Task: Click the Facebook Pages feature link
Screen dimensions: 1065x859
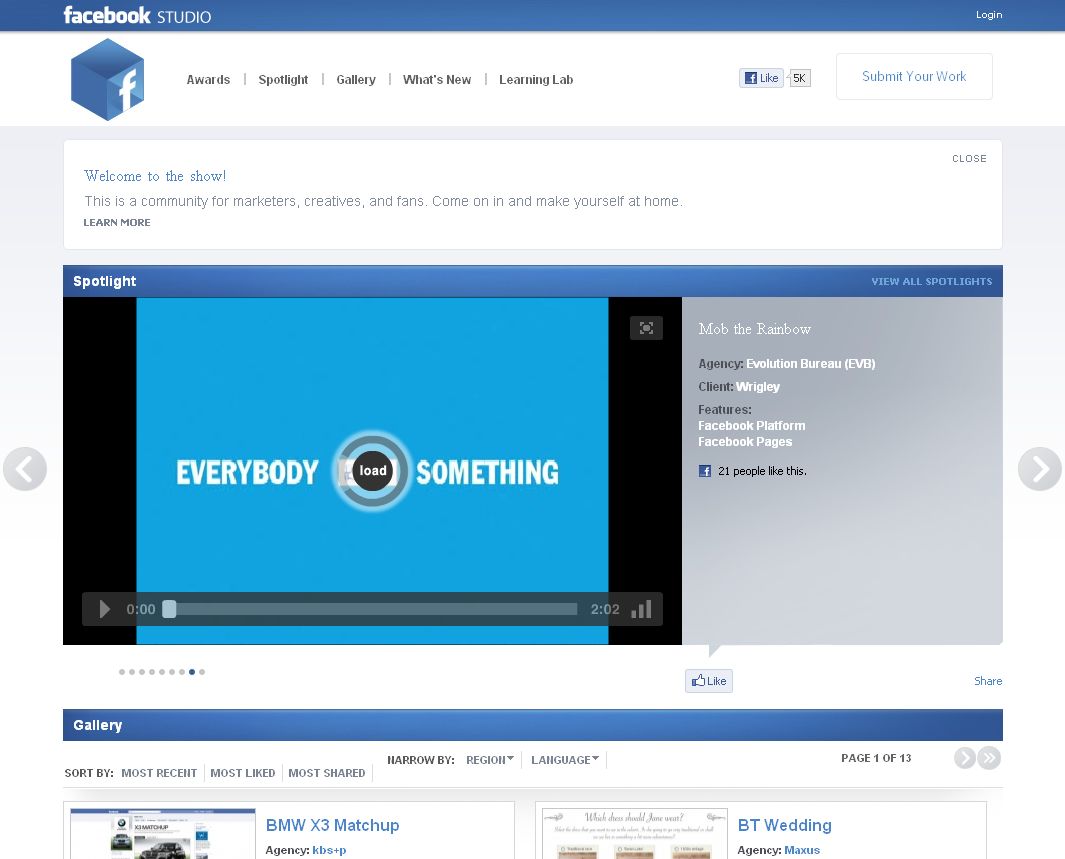Action: pyautogui.click(x=745, y=442)
